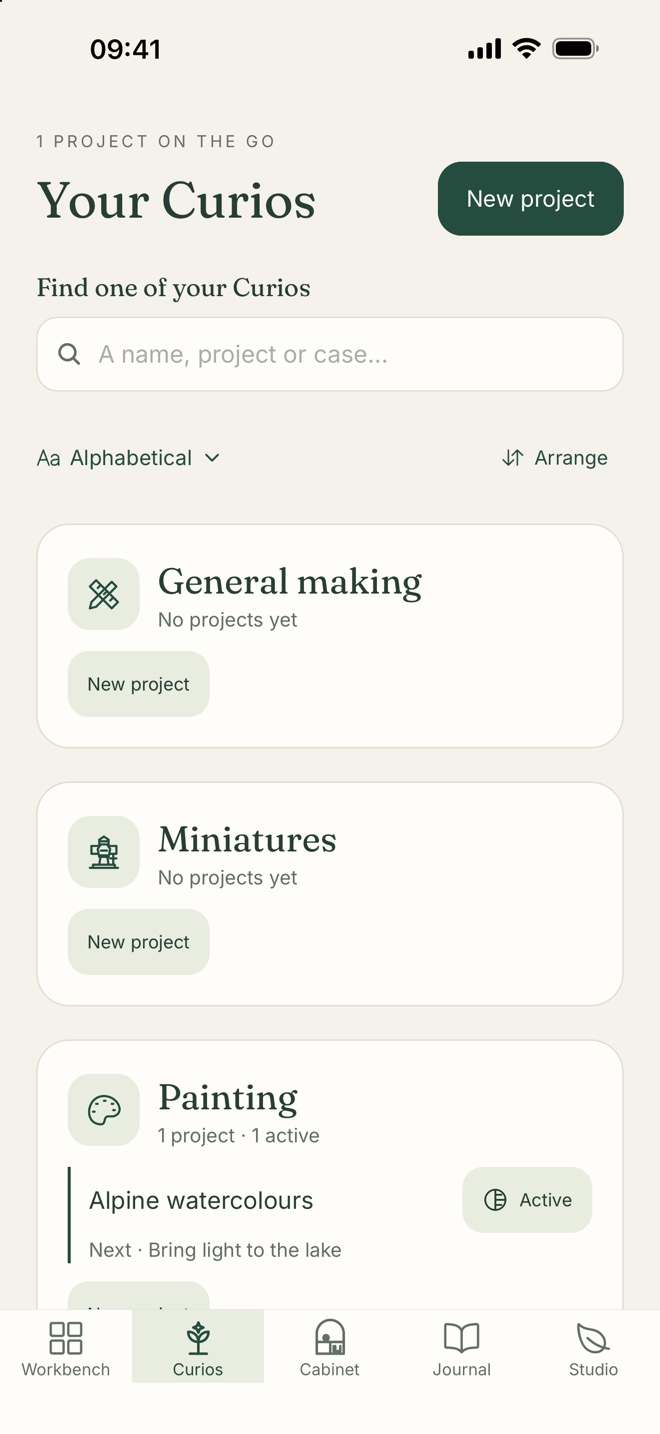This screenshot has height=1434, width=660.
Task: Tap the Miniatures figure icon
Action: coord(103,852)
